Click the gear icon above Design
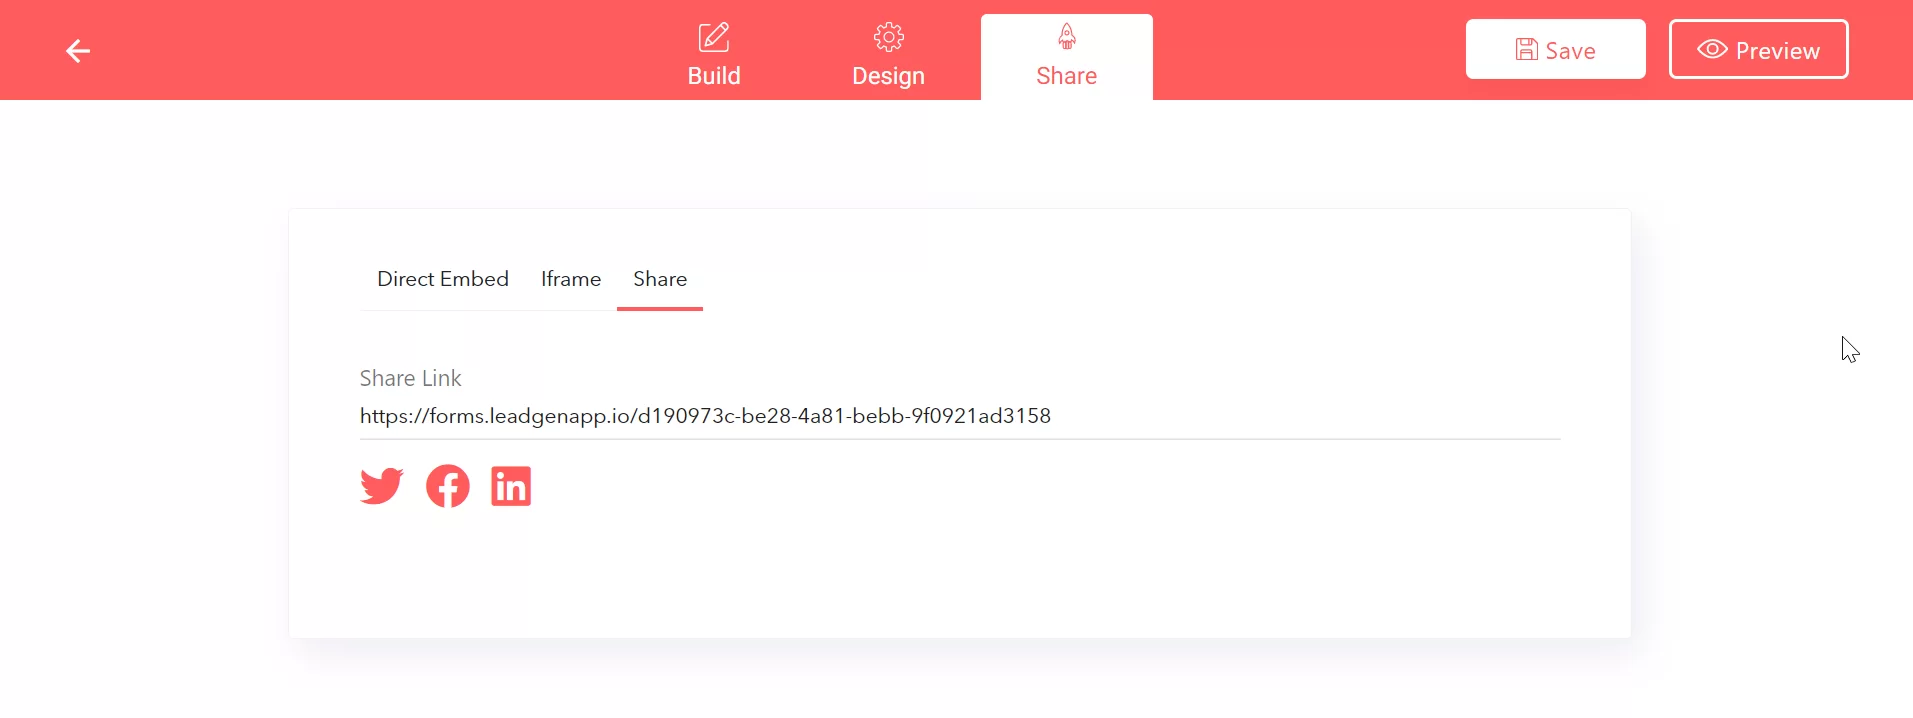This screenshot has width=1913, height=718. click(888, 37)
